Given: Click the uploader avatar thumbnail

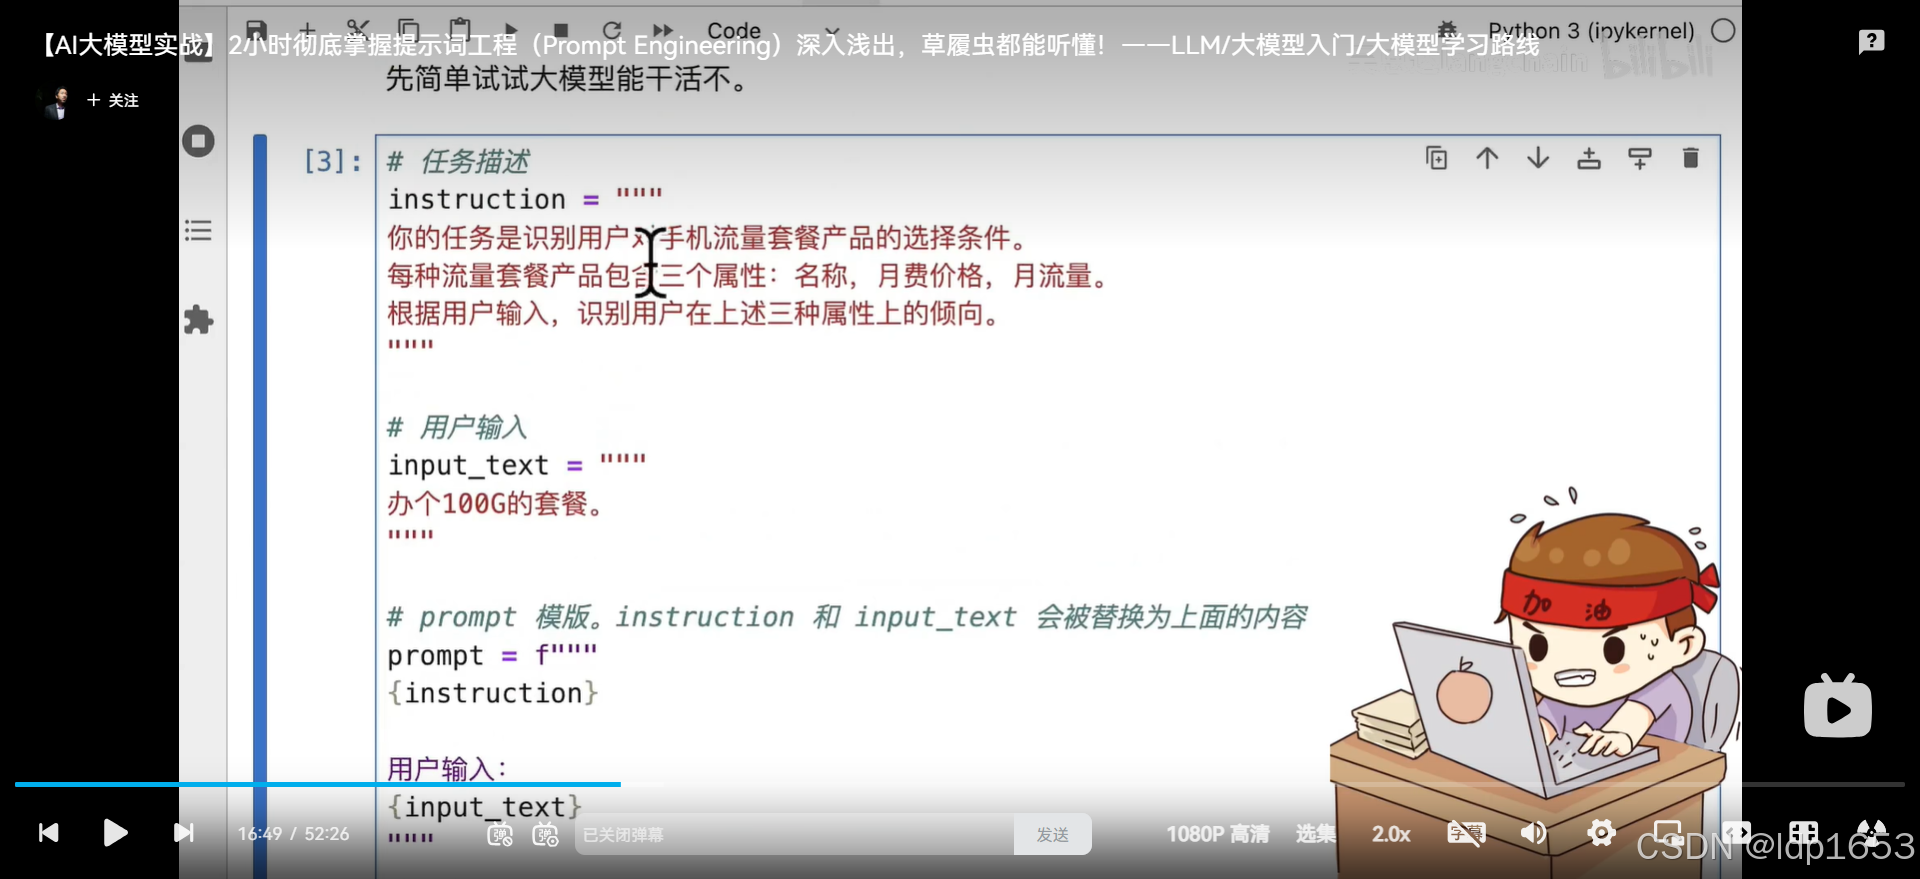Looking at the screenshot, I should [x=58, y=102].
